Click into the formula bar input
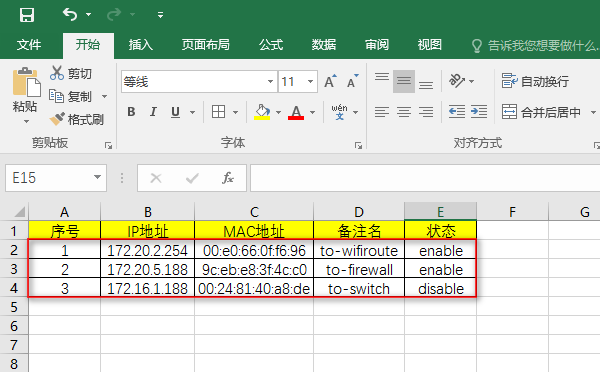 point(425,178)
